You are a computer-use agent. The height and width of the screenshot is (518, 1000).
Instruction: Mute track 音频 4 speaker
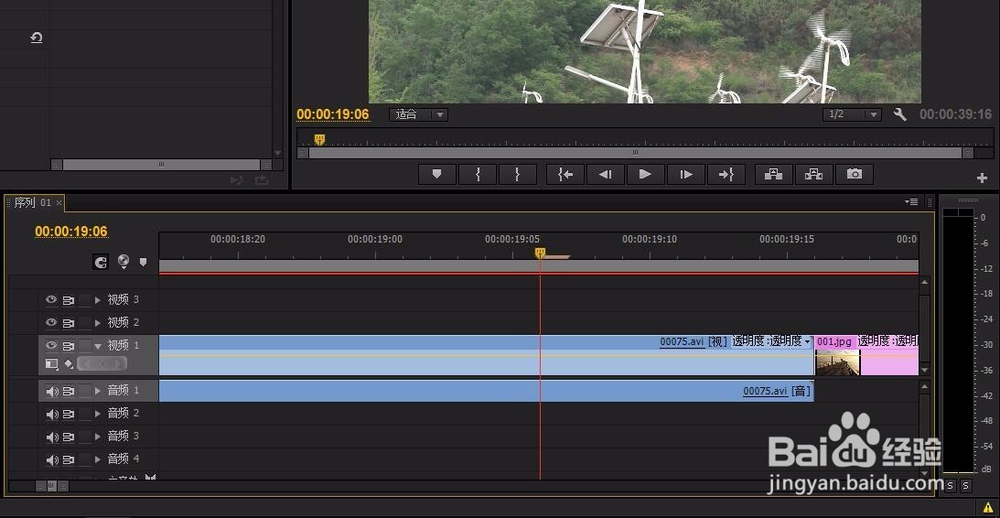click(x=52, y=460)
